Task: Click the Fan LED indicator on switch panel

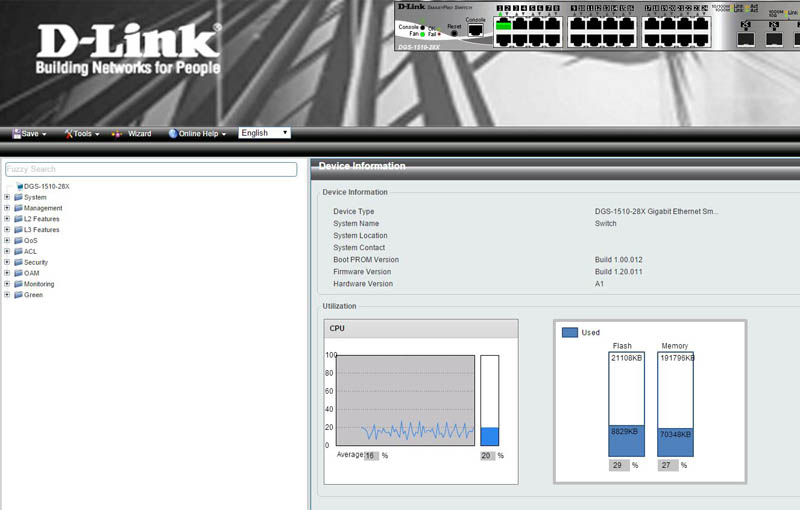Action: click(422, 34)
